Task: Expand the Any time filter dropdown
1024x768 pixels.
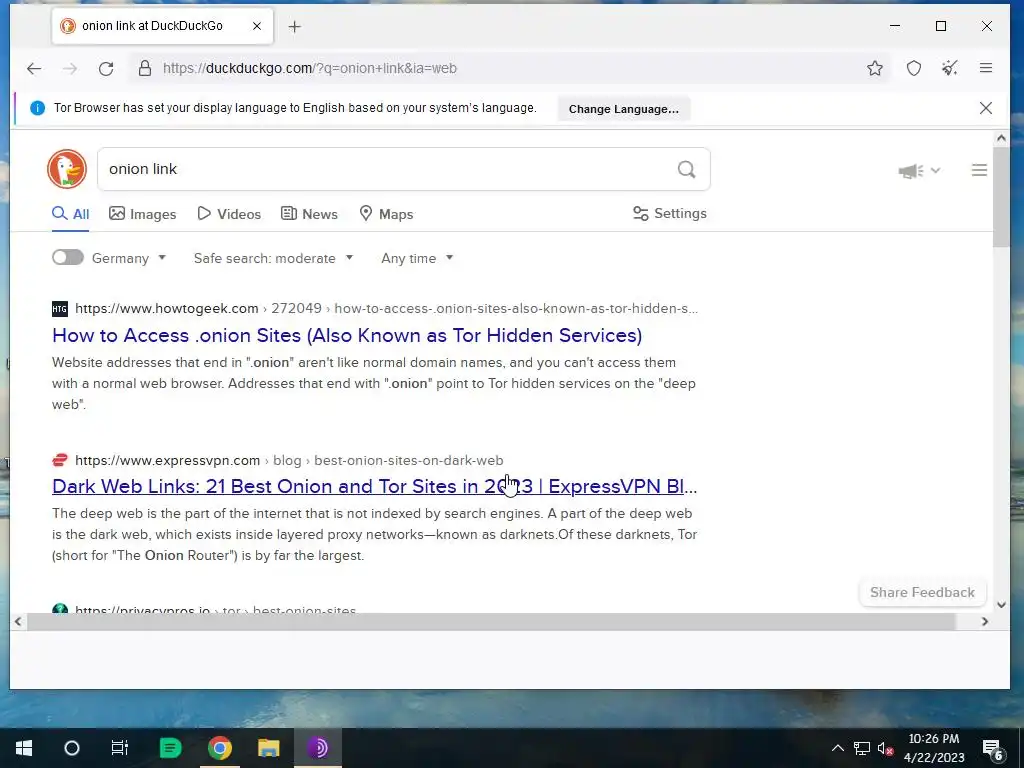Action: (x=417, y=258)
